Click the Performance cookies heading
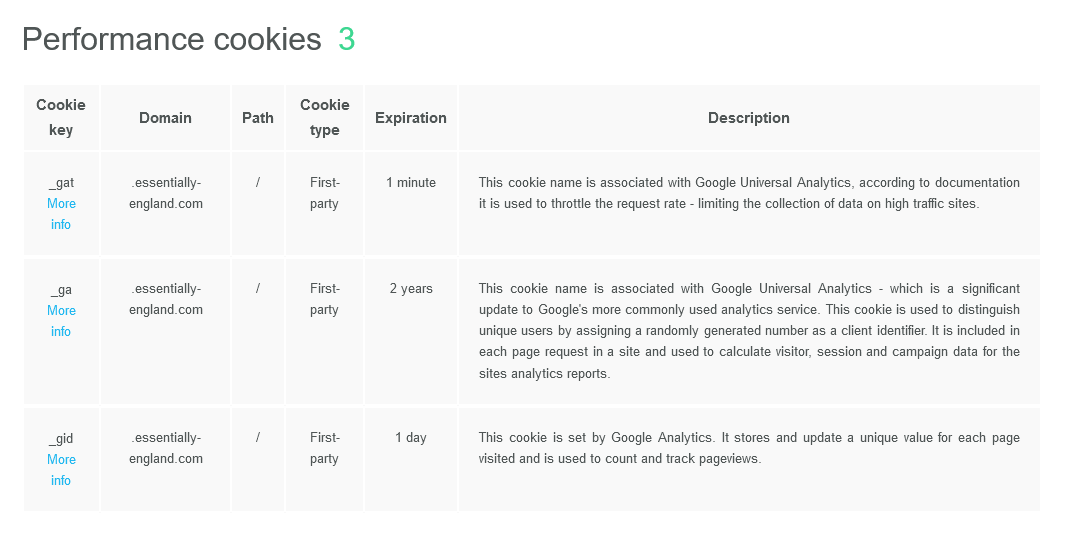 [171, 39]
